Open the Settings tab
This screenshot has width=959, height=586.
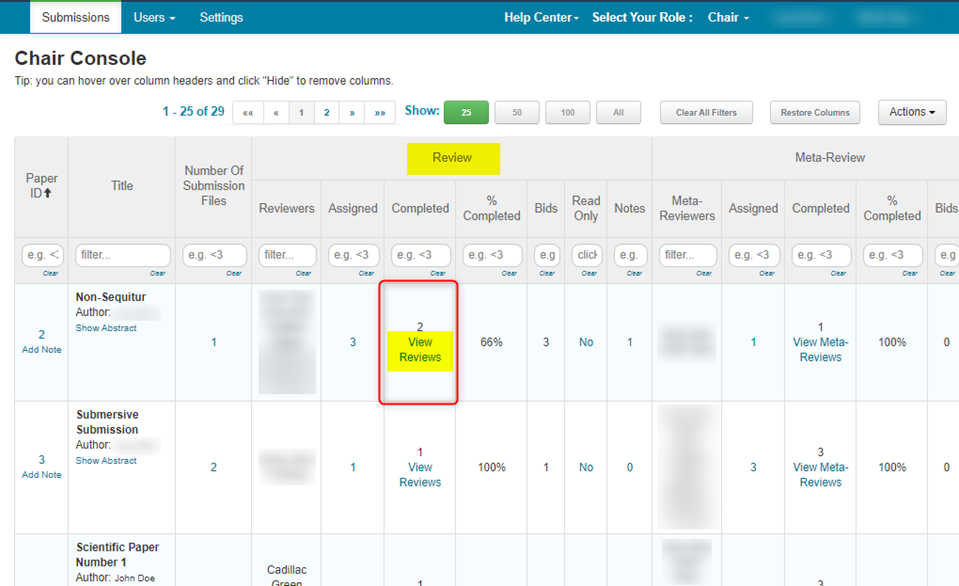tap(221, 17)
